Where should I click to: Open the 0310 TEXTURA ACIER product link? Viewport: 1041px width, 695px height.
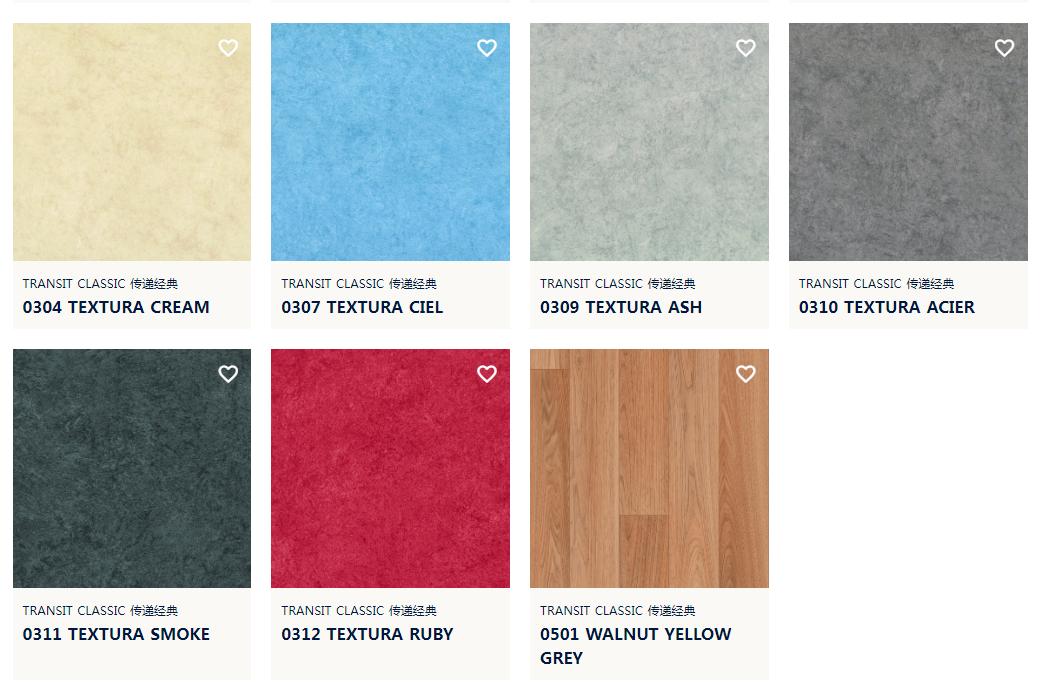click(887, 307)
